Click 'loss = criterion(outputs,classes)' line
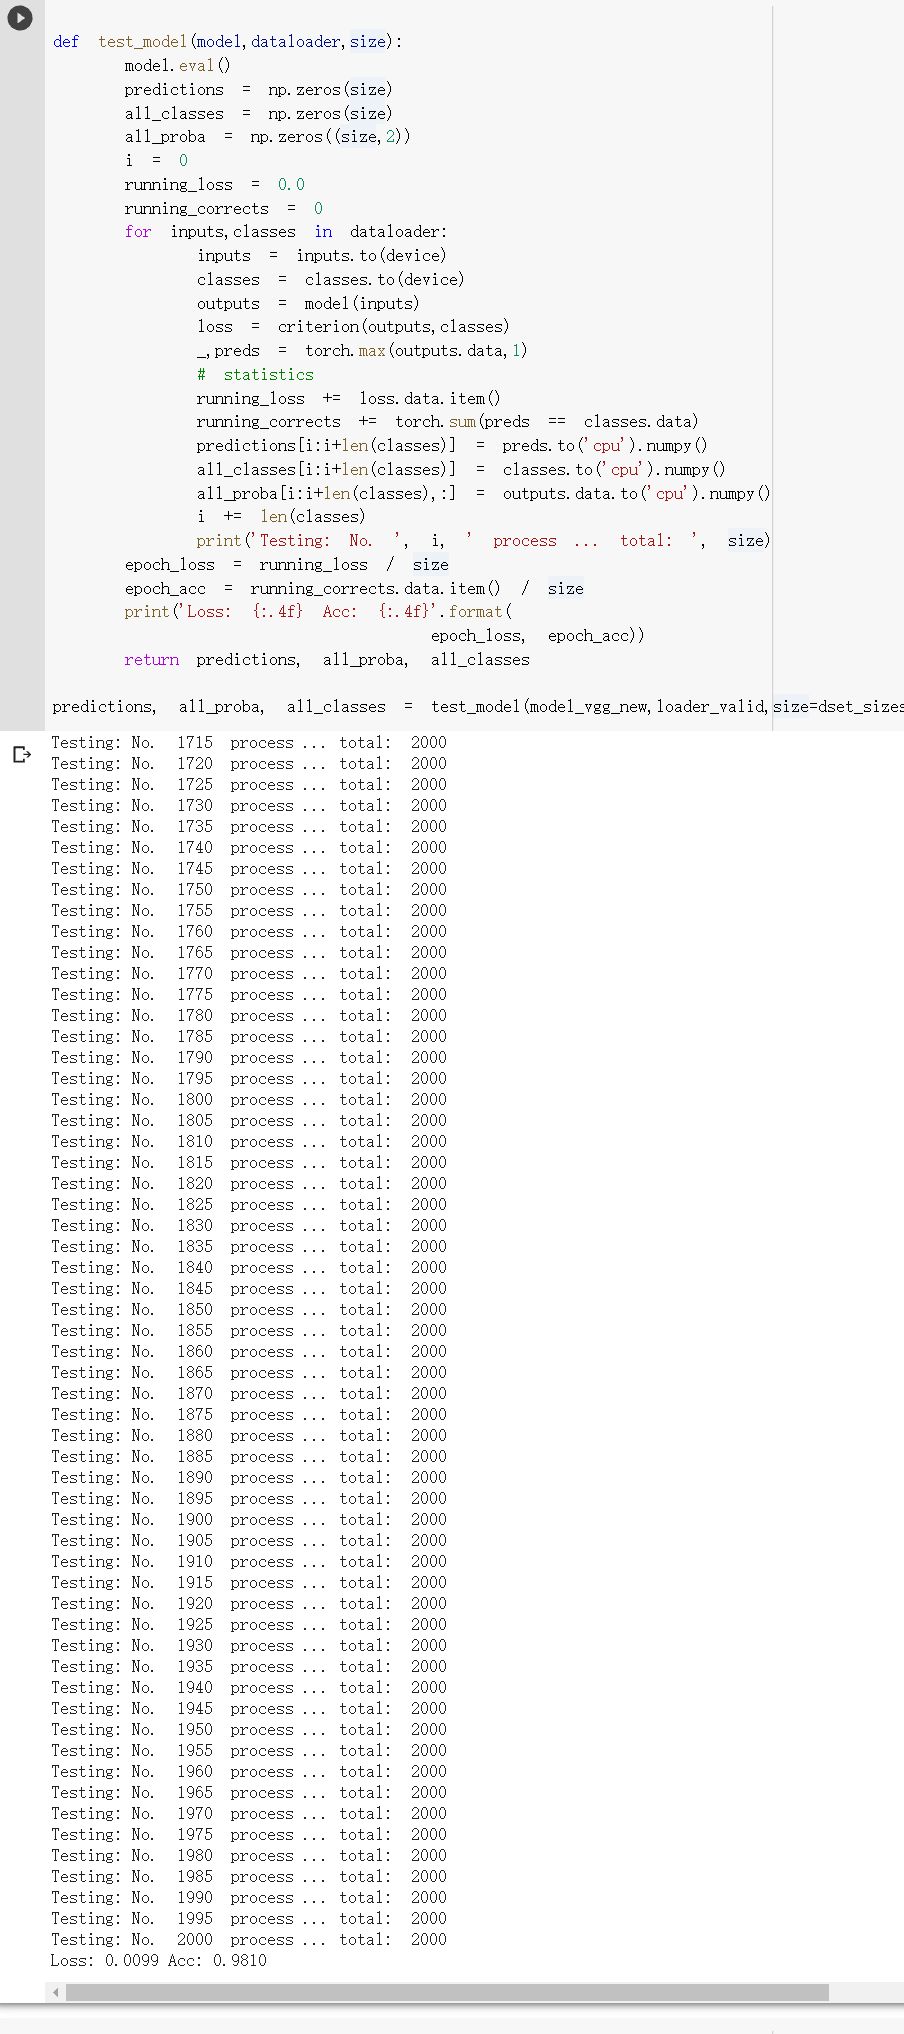This screenshot has height=2034, width=904. [x=353, y=327]
